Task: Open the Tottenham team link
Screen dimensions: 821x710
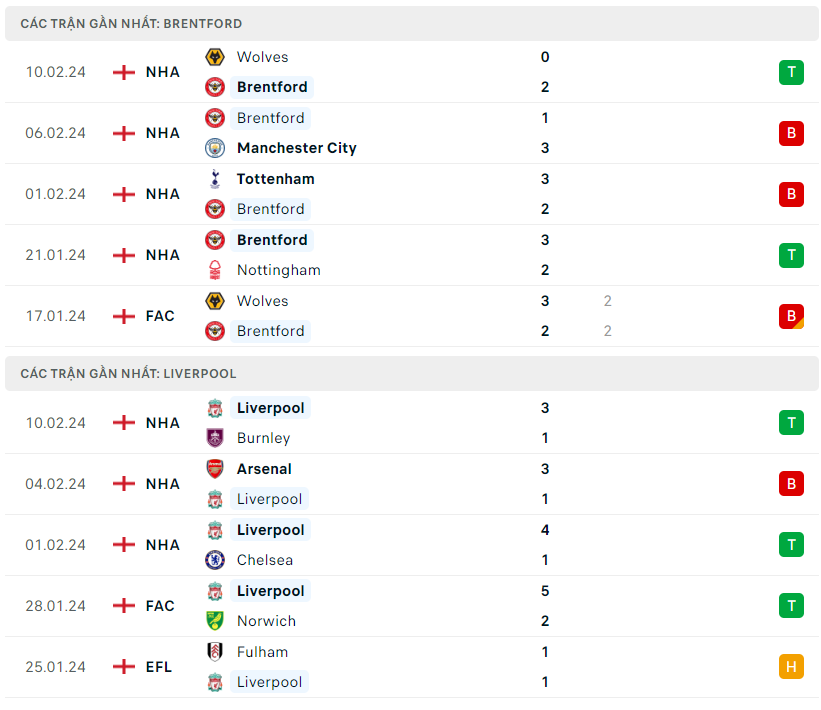Action: point(275,179)
